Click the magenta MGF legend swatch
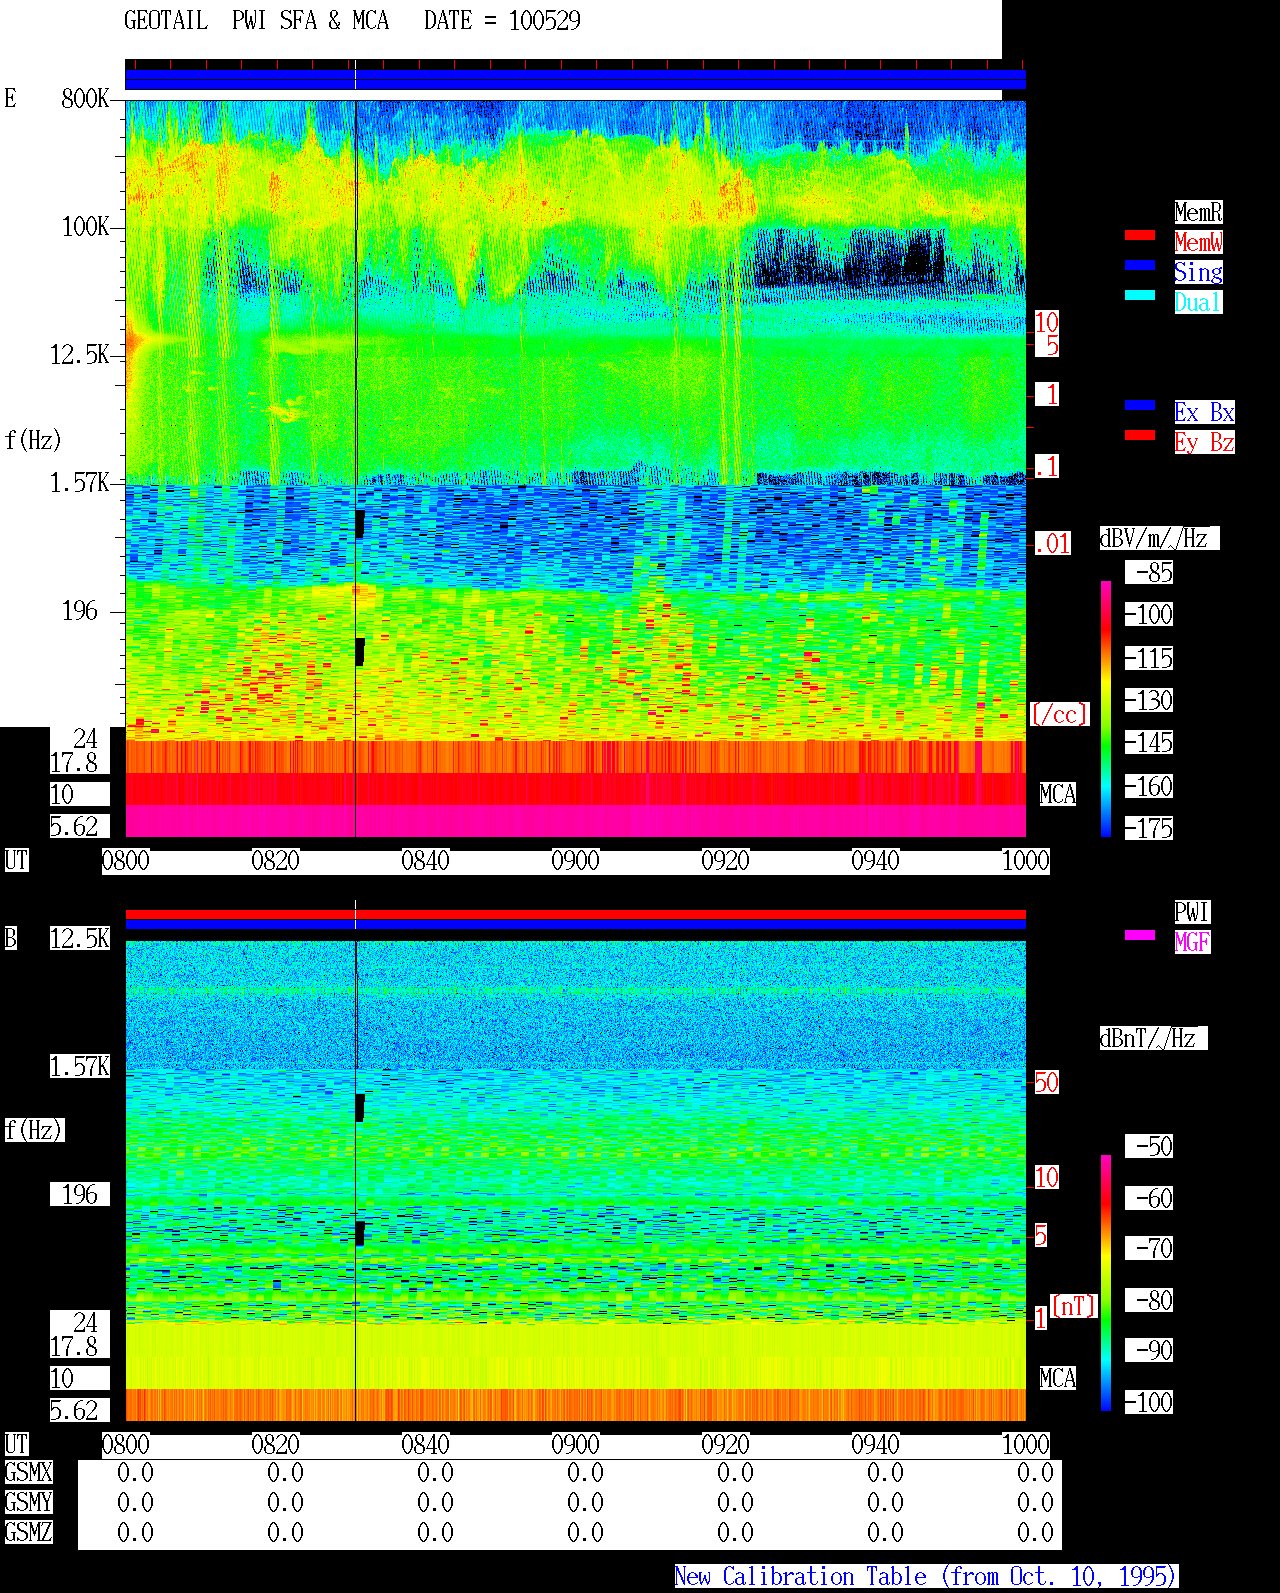This screenshot has height=1593, width=1280. point(1140,935)
